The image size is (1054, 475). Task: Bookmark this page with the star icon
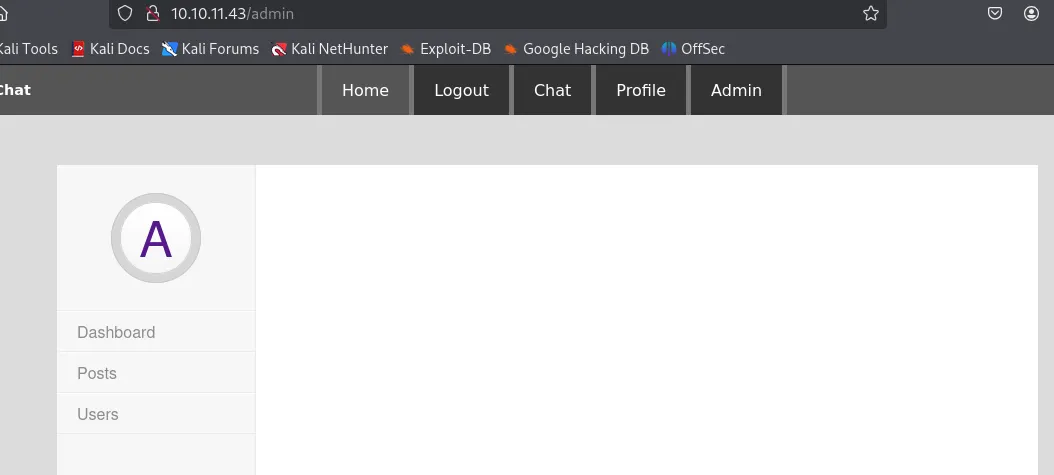(870, 13)
